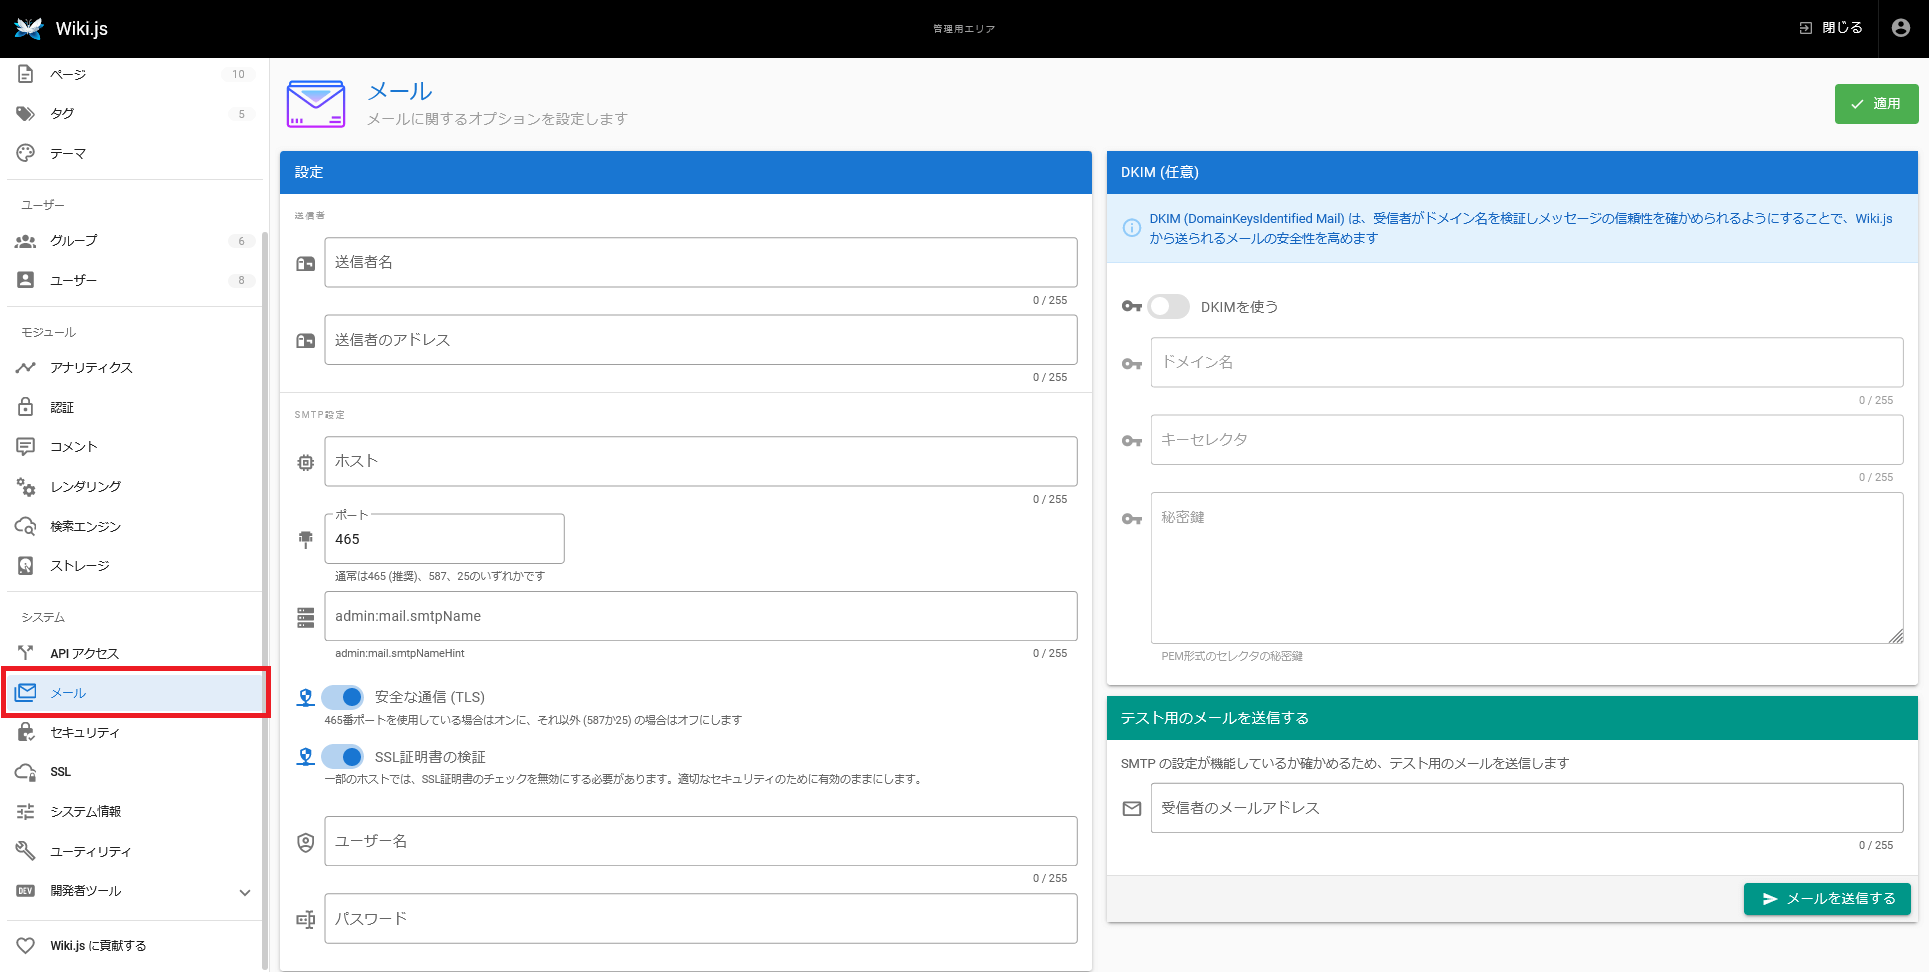The height and width of the screenshot is (972, 1929).
Task: Click the sidebar vertical scrollbar
Action: pyautogui.click(x=265, y=600)
